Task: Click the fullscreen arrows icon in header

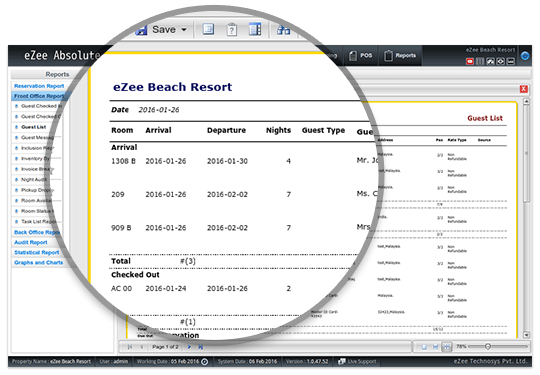Action: (501, 61)
